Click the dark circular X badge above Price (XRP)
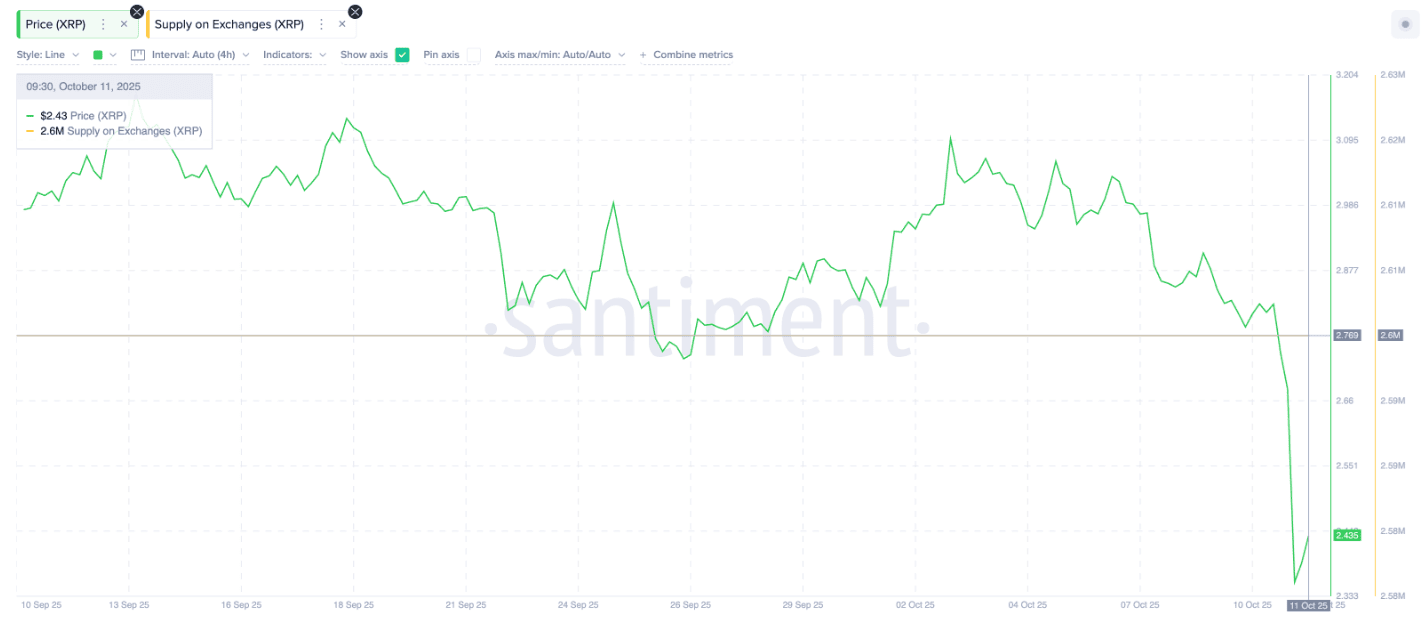1428x631 pixels. pyautogui.click(x=137, y=12)
